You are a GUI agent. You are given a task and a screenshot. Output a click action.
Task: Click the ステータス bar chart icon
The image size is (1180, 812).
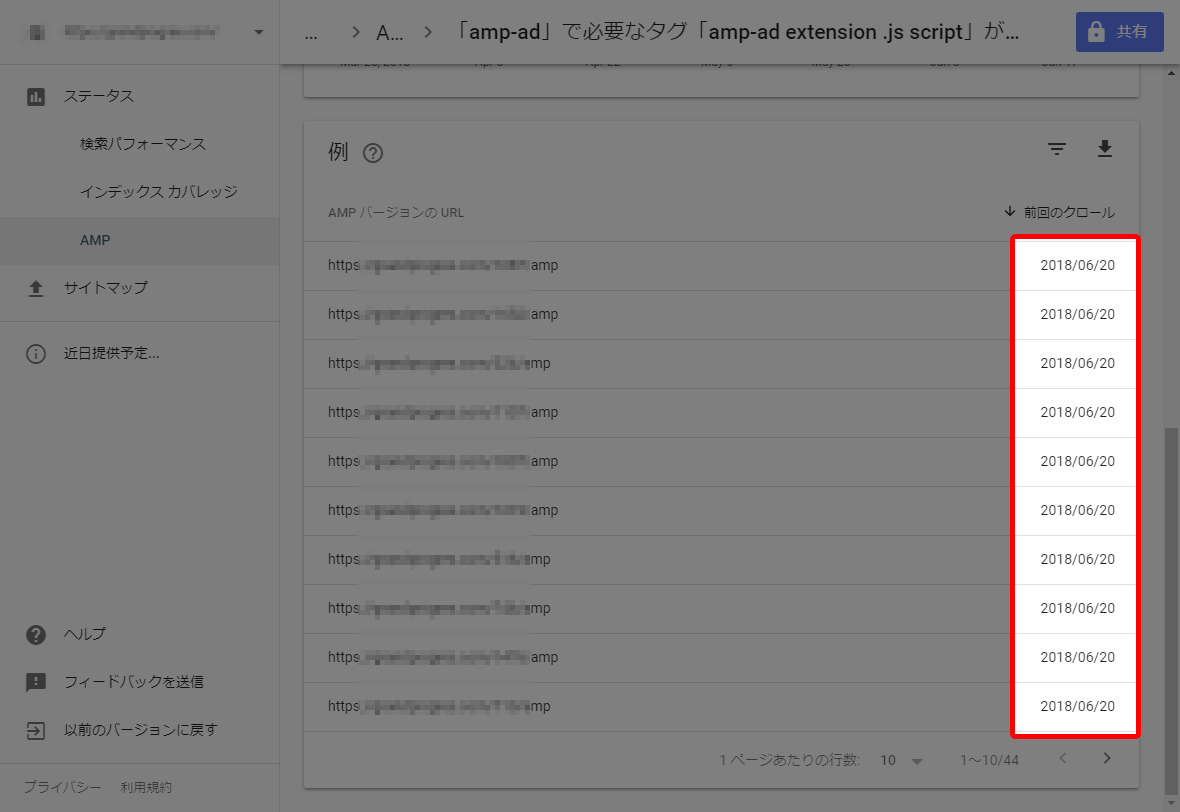tap(36, 97)
